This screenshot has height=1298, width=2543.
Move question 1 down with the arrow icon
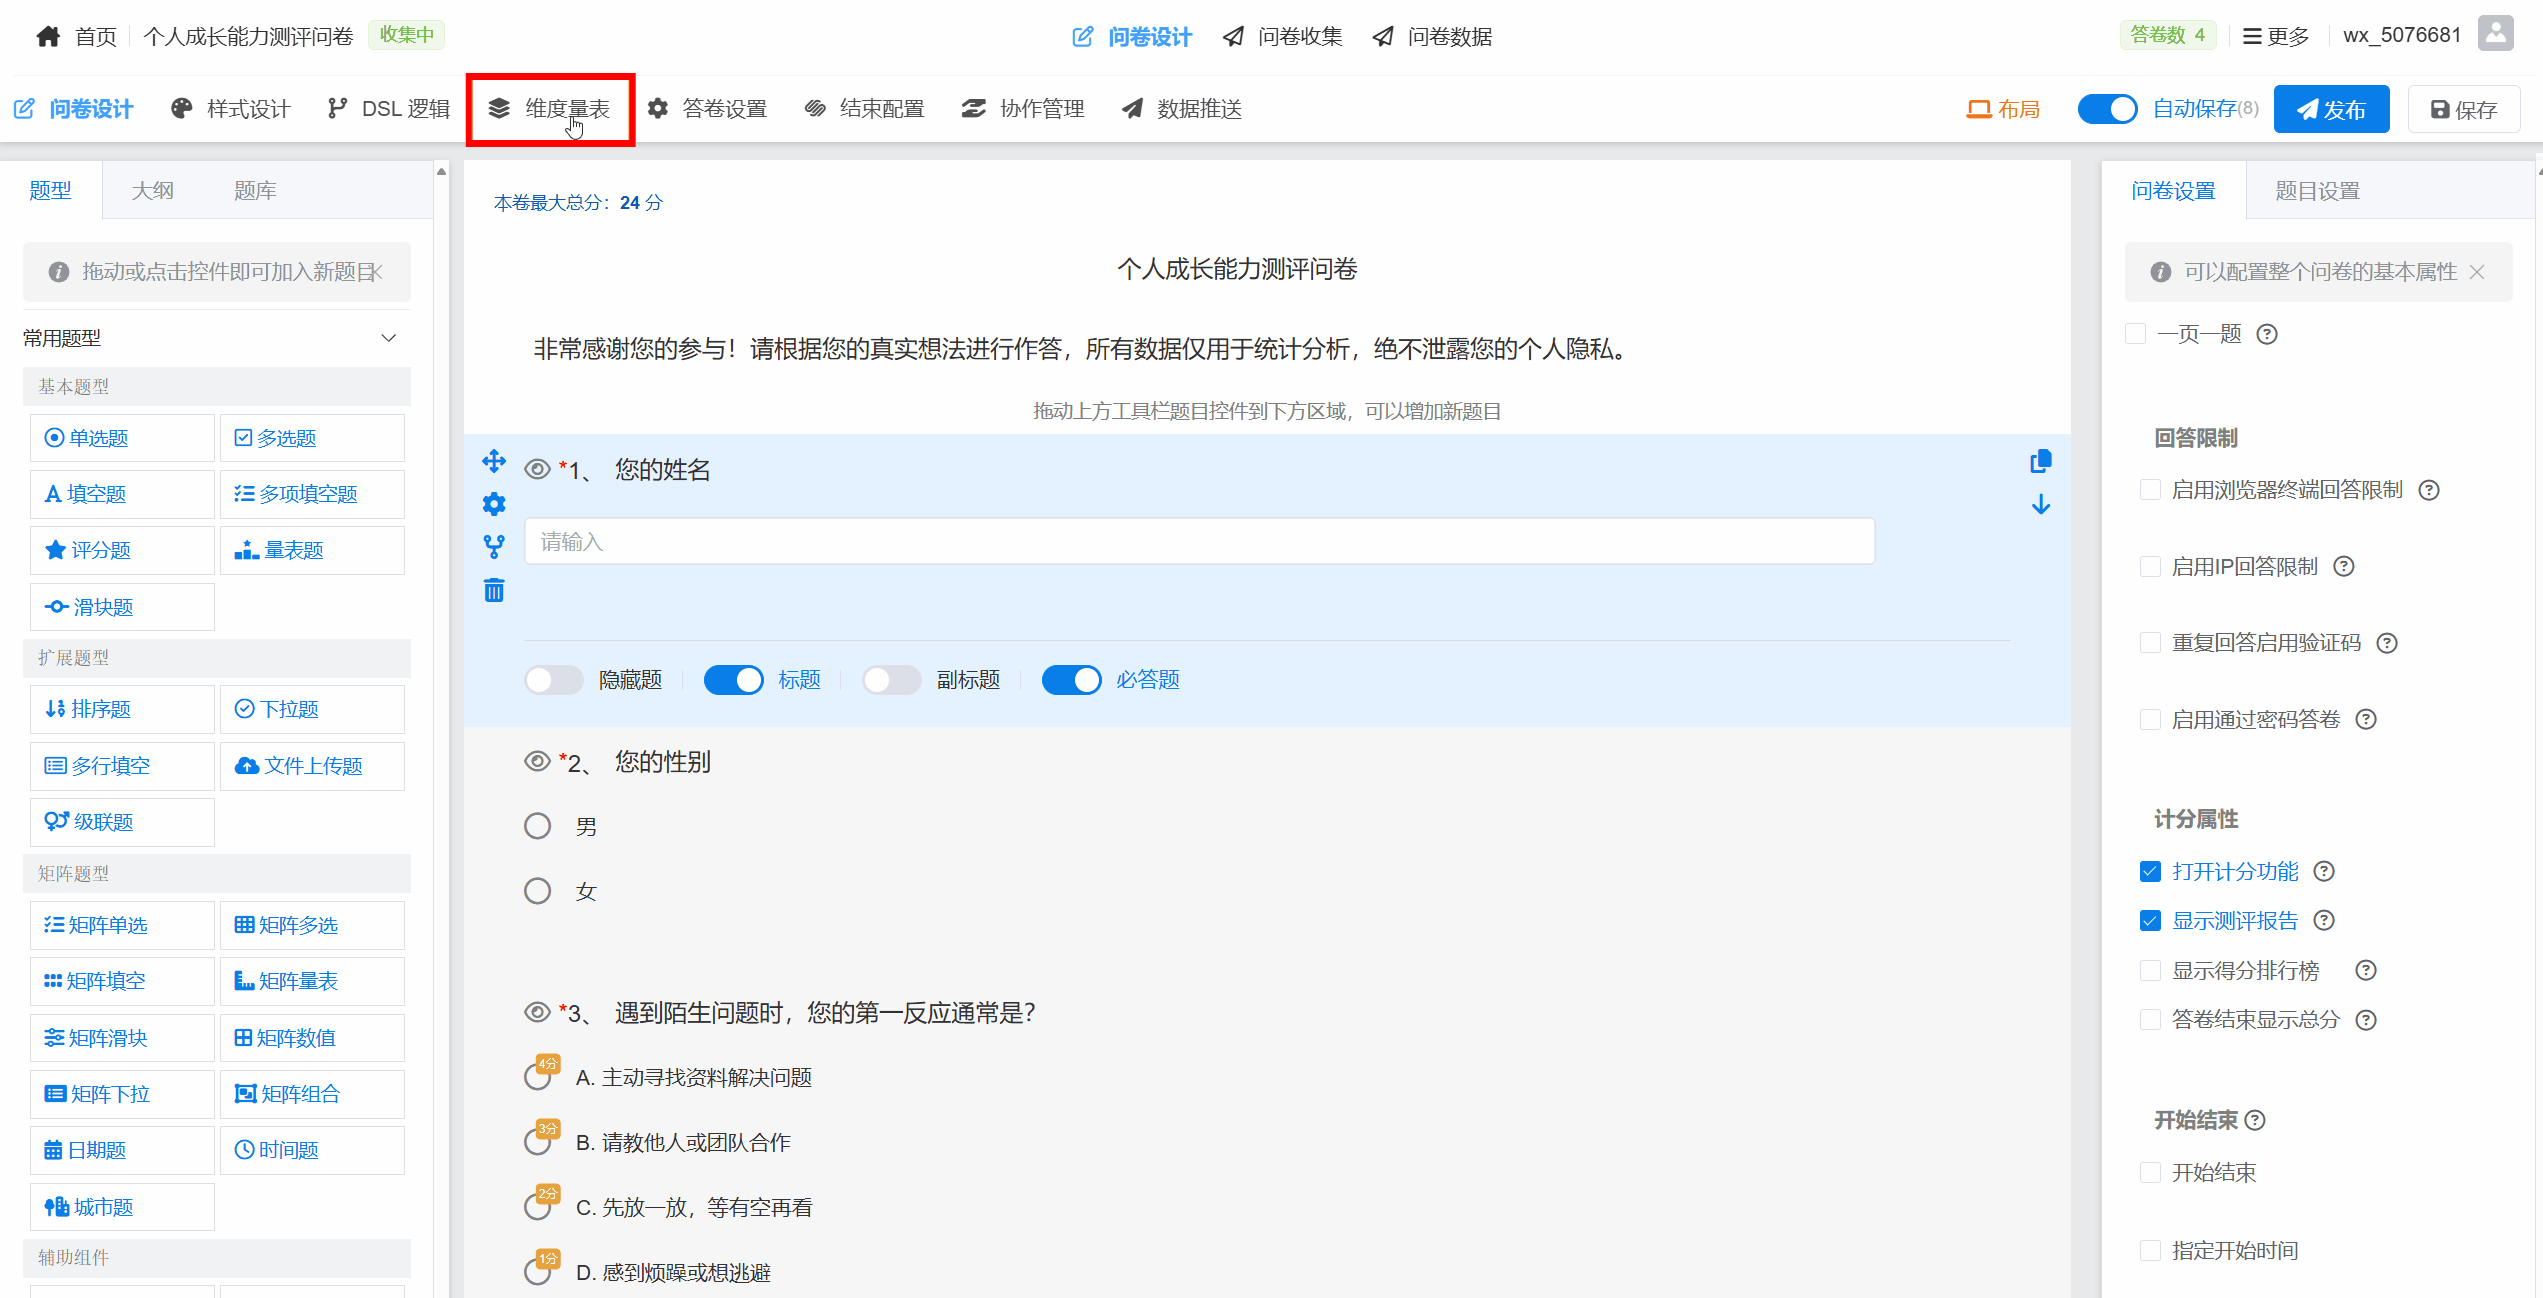coord(2041,505)
